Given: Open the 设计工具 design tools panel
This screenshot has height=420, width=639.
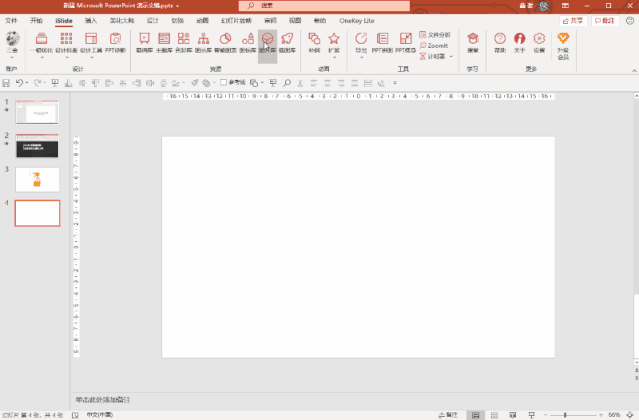Looking at the screenshot, I should (x=91, y=42).
